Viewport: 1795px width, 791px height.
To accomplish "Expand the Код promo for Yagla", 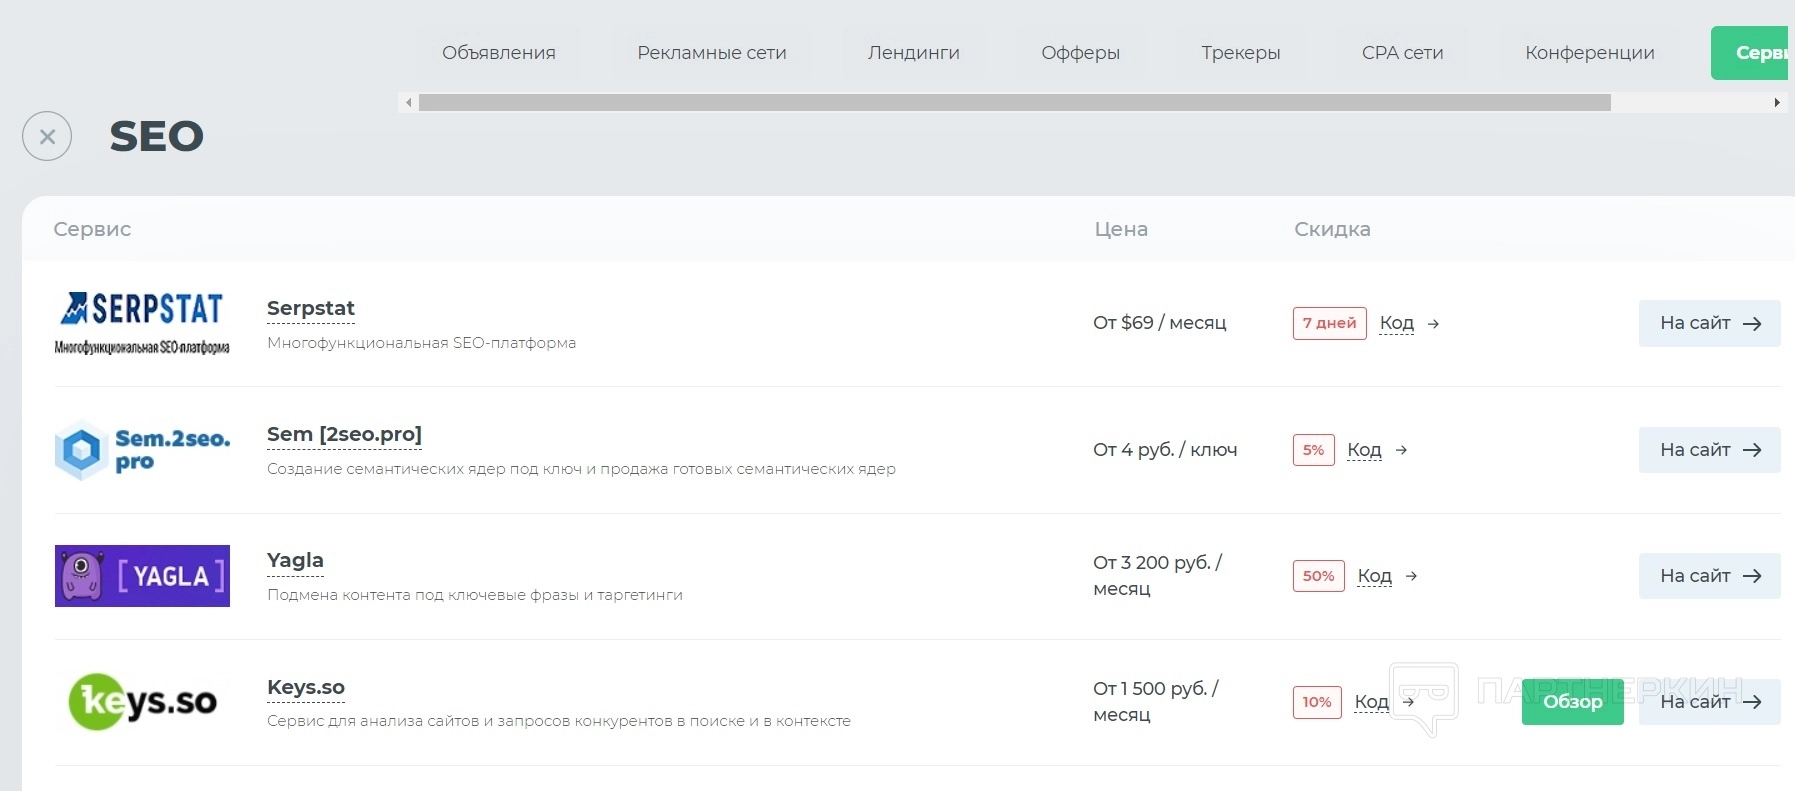I will tap(1374, 576).
